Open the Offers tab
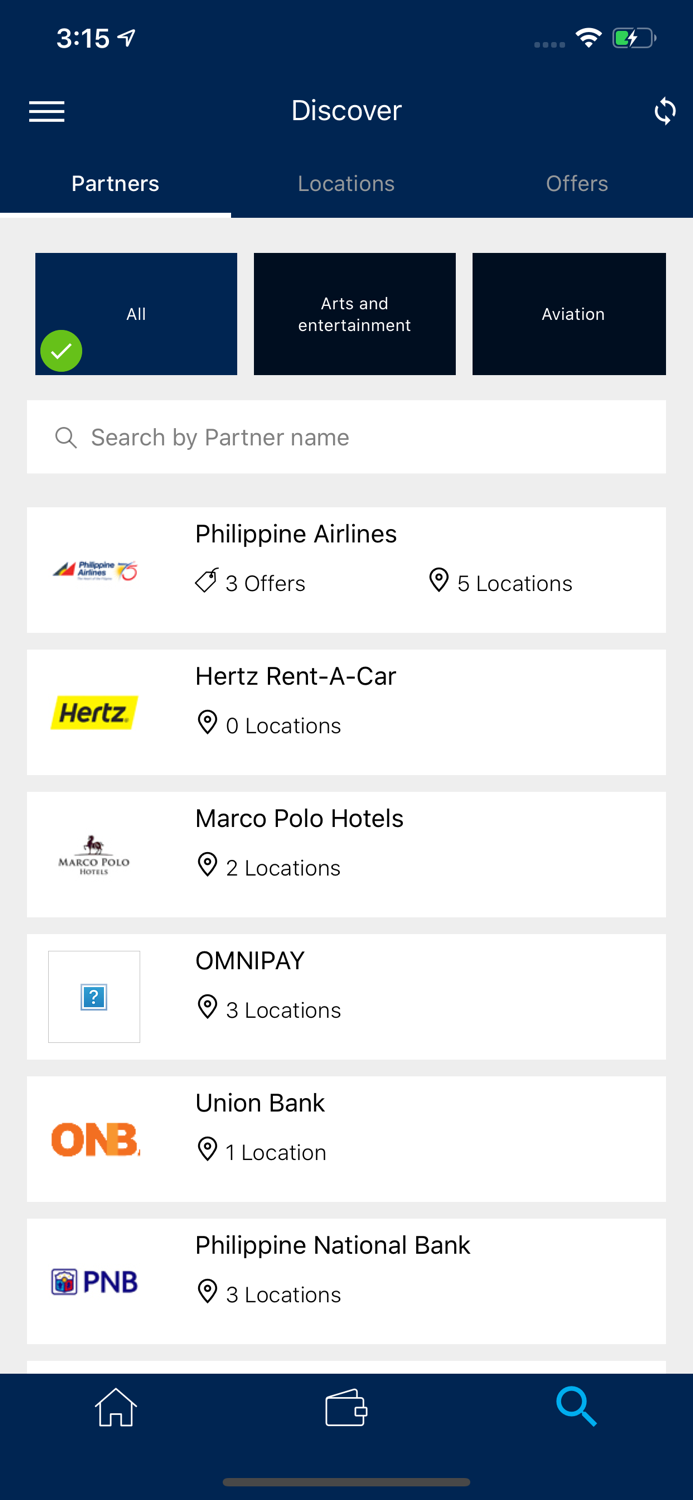 click(577, 183)
